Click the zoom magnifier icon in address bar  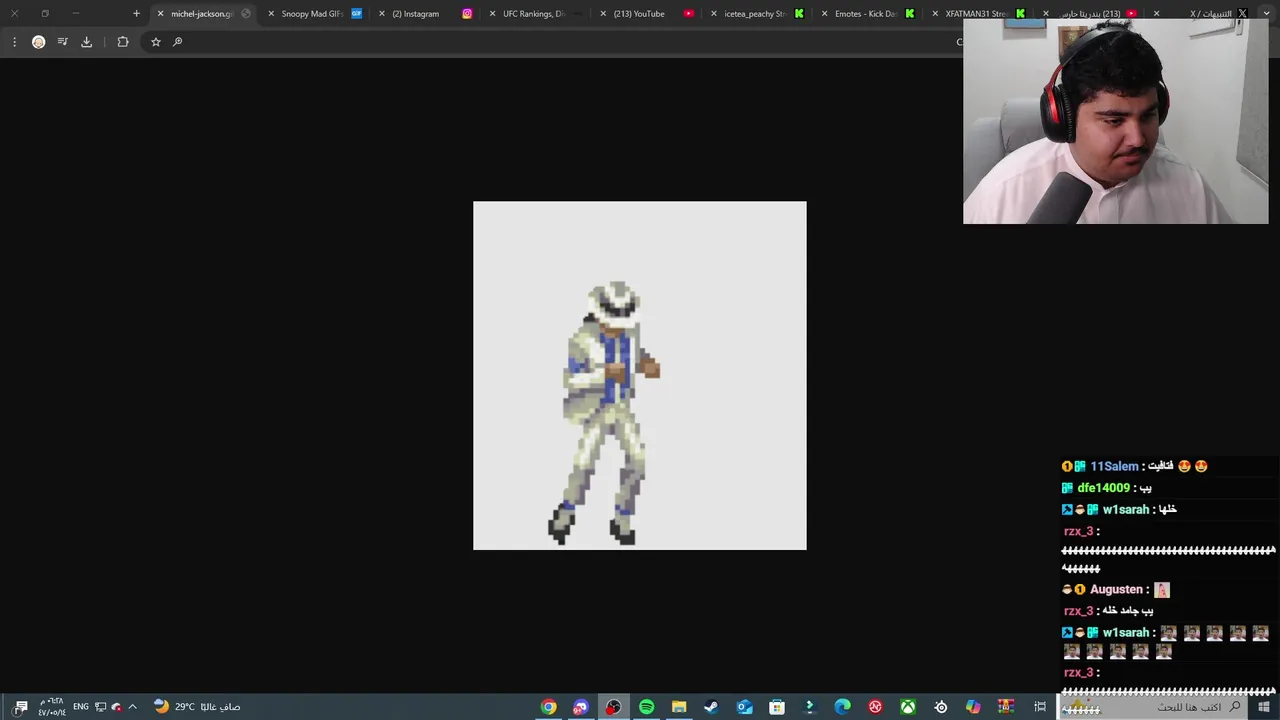click(177, 42)
